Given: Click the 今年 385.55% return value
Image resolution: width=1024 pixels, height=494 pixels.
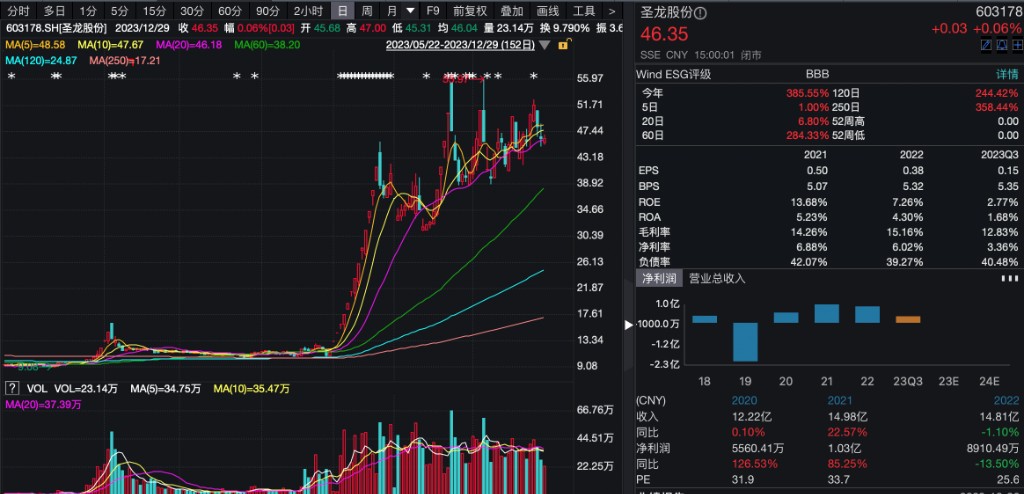Looking at the screenshot, I should coord(808,93).
